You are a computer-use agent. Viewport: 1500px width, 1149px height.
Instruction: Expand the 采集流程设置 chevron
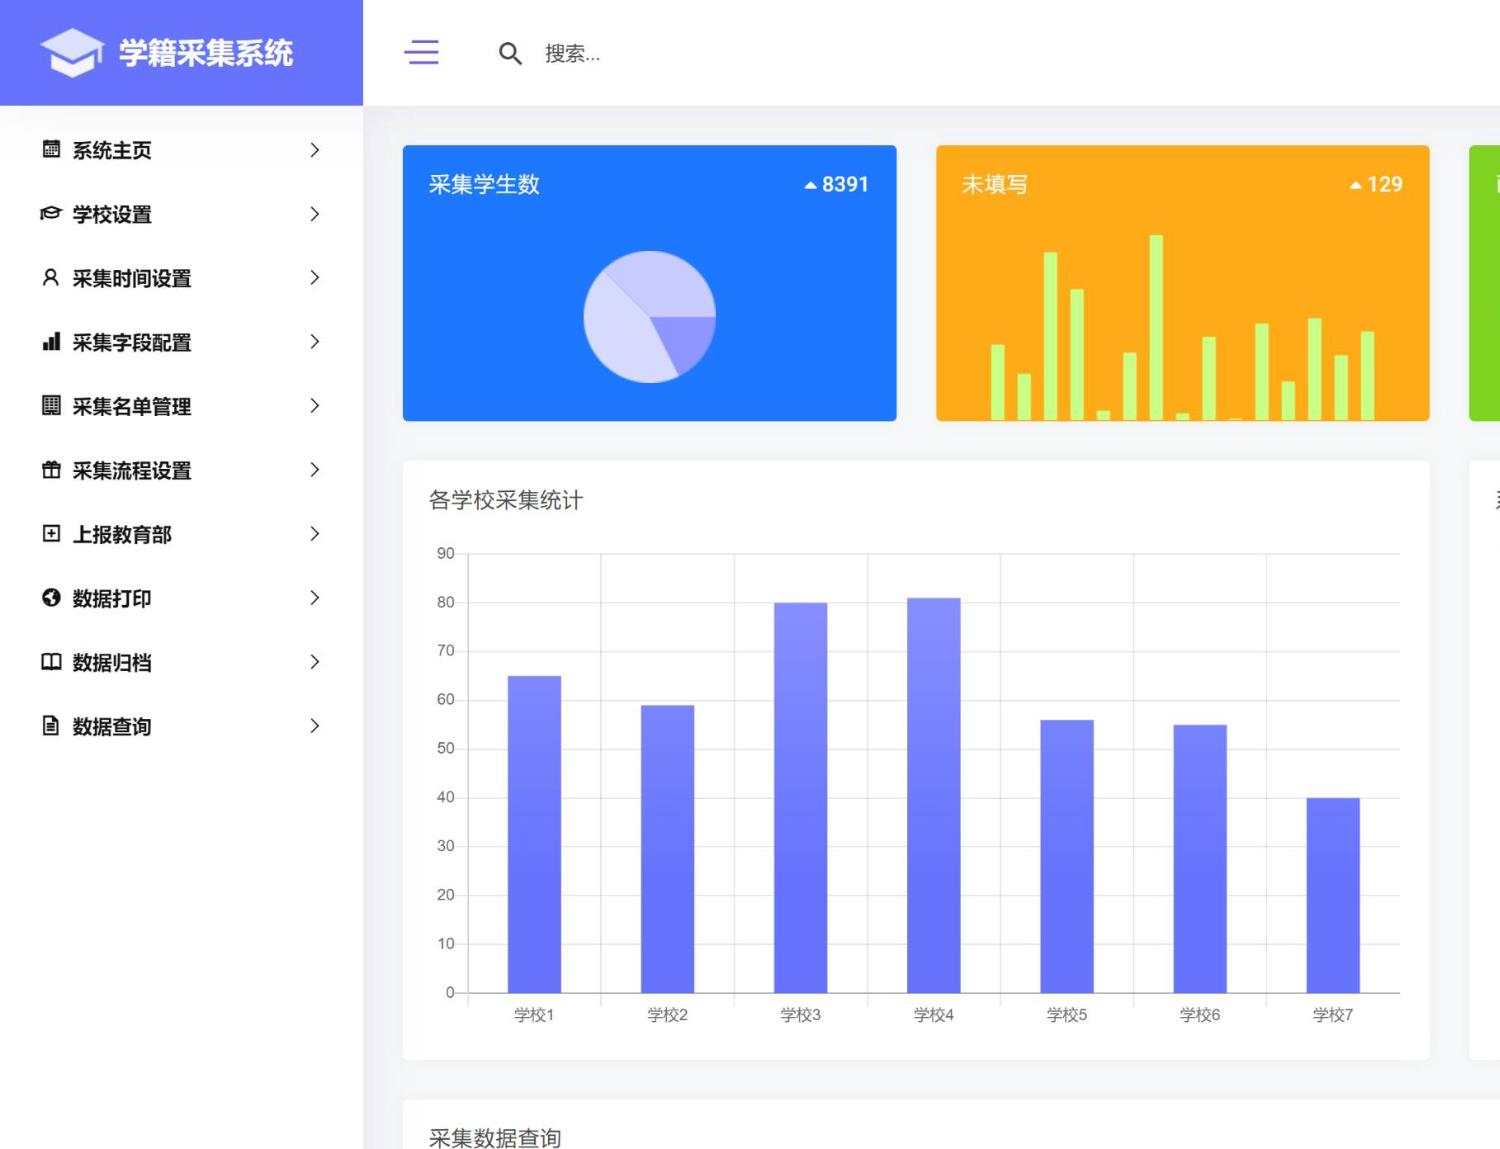(315, 470)
